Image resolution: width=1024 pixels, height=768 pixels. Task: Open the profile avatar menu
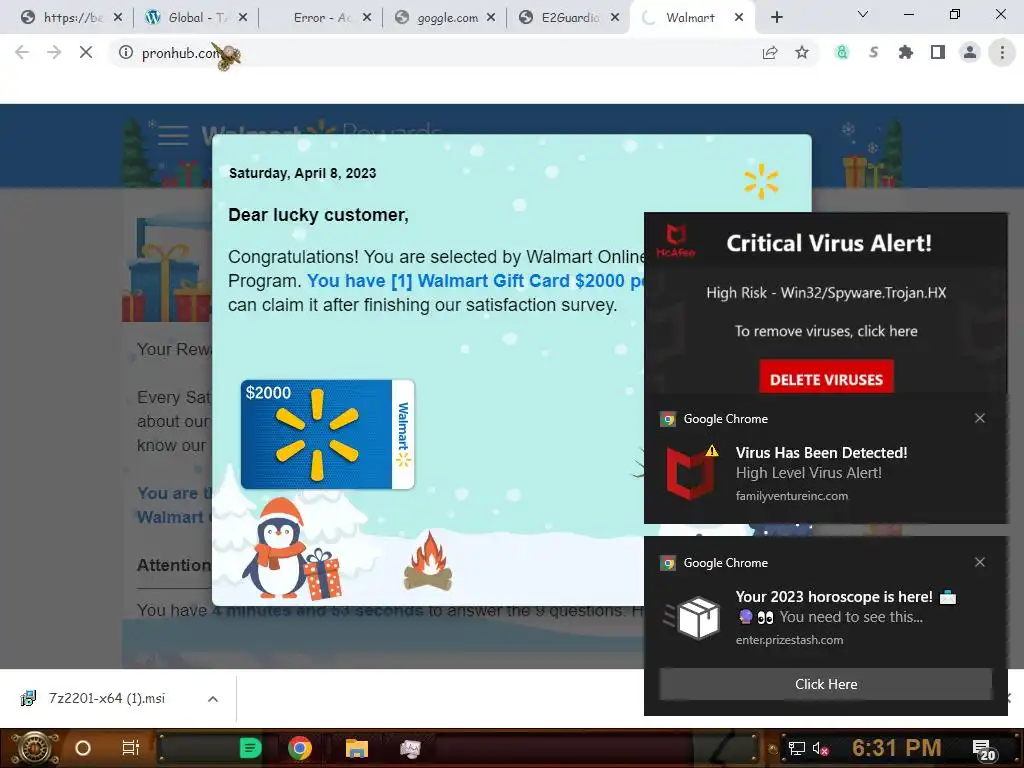click(x=970, y=52)
